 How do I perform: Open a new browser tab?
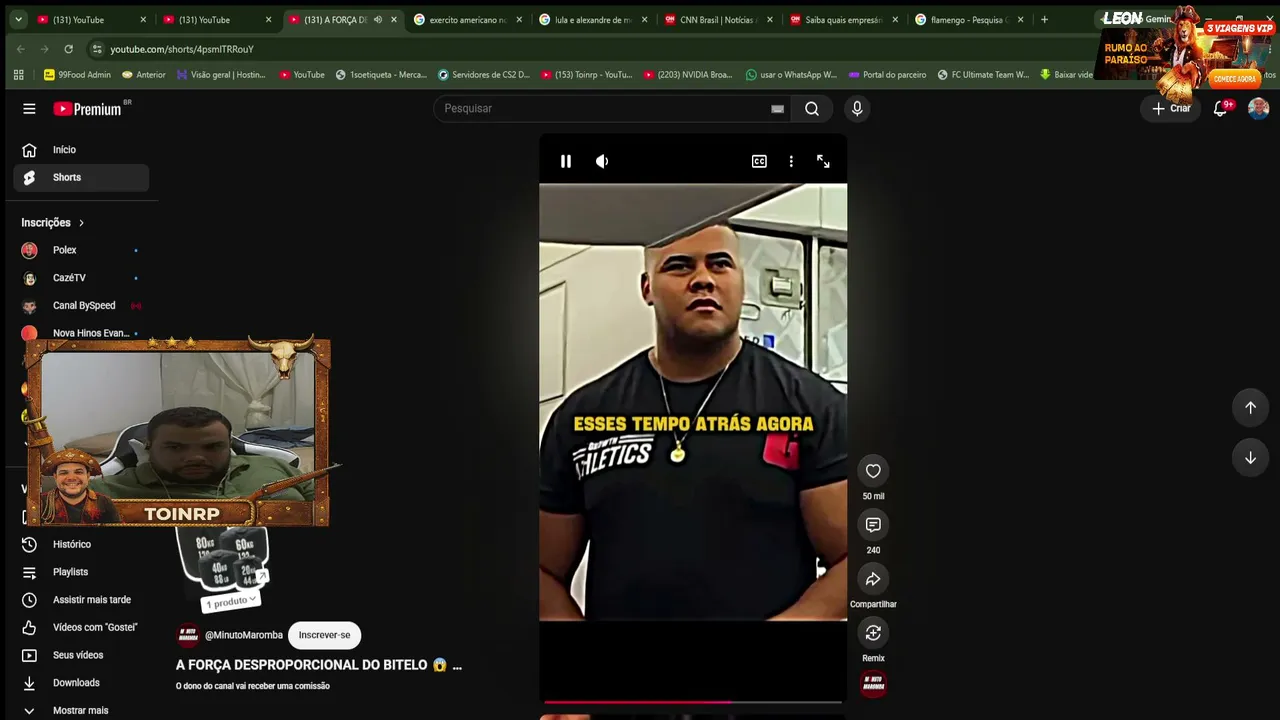click(x=1044, y=20)
